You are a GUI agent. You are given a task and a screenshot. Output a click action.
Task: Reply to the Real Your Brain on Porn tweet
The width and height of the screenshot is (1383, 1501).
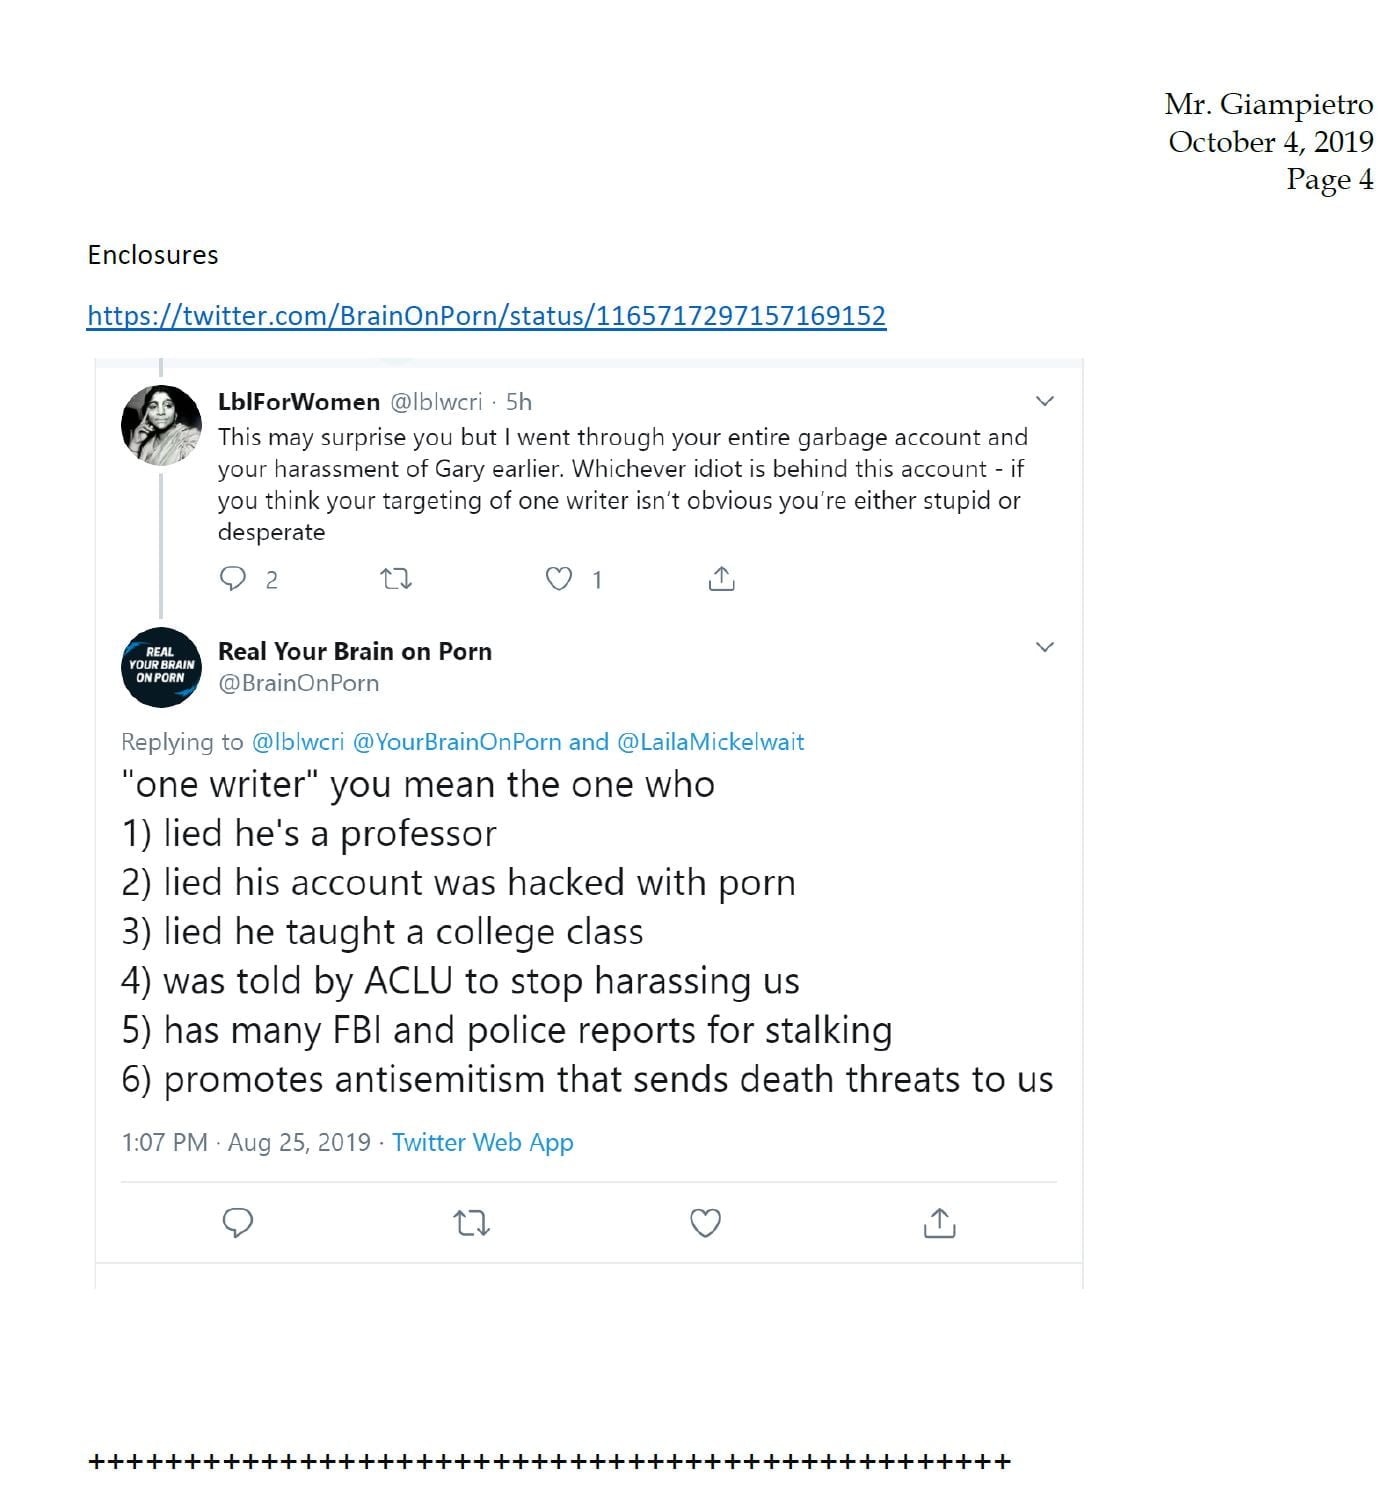point(237,1222)
